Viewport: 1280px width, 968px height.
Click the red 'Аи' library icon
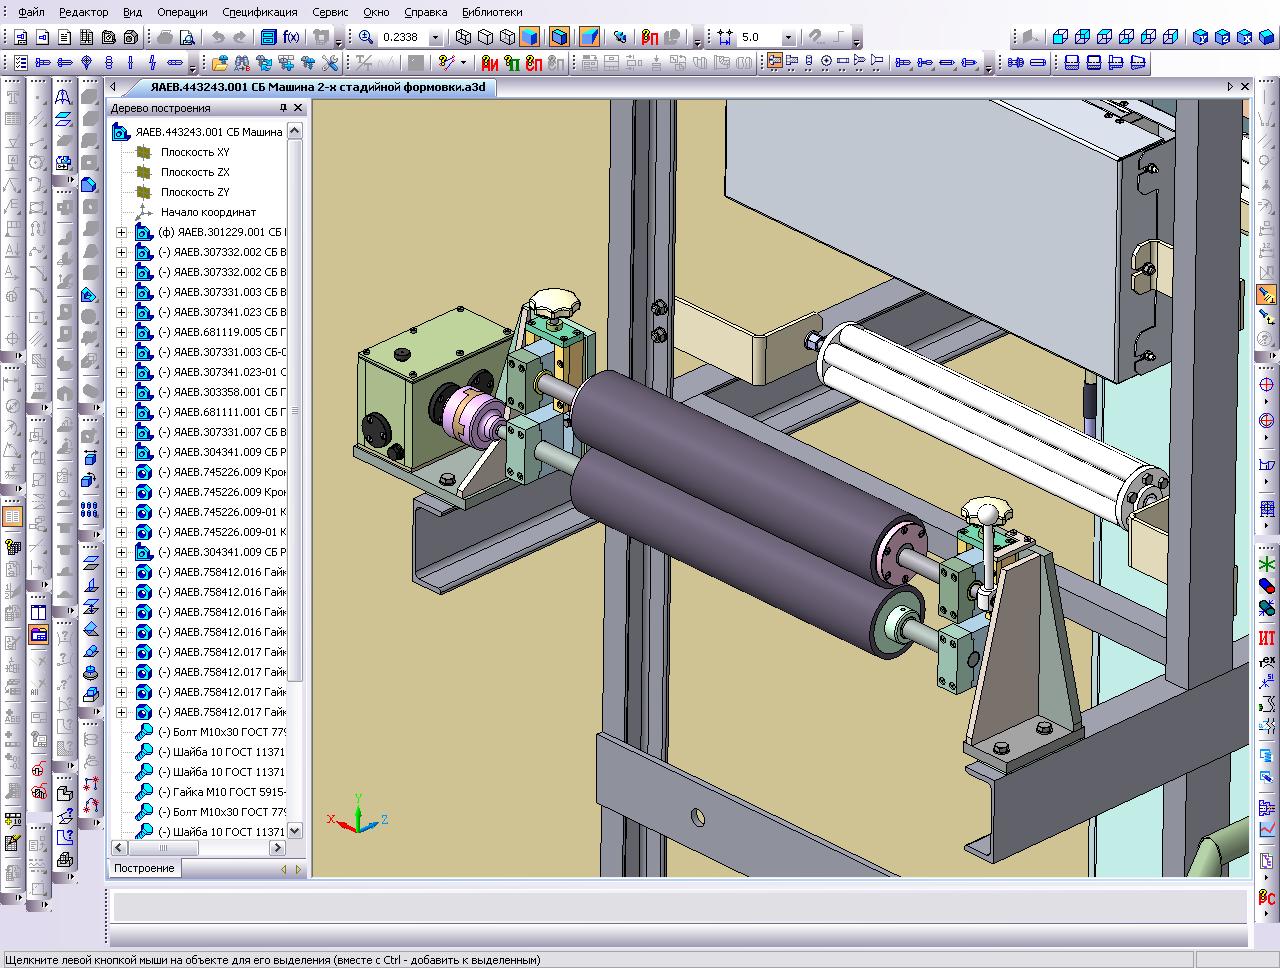(x=490, y=63)
